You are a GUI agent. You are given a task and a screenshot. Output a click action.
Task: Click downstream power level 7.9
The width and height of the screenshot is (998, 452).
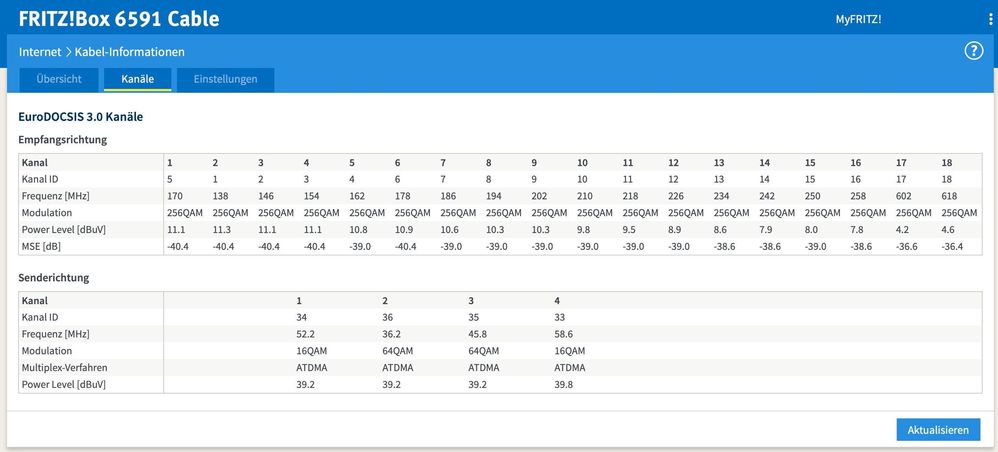coord(766,230)
